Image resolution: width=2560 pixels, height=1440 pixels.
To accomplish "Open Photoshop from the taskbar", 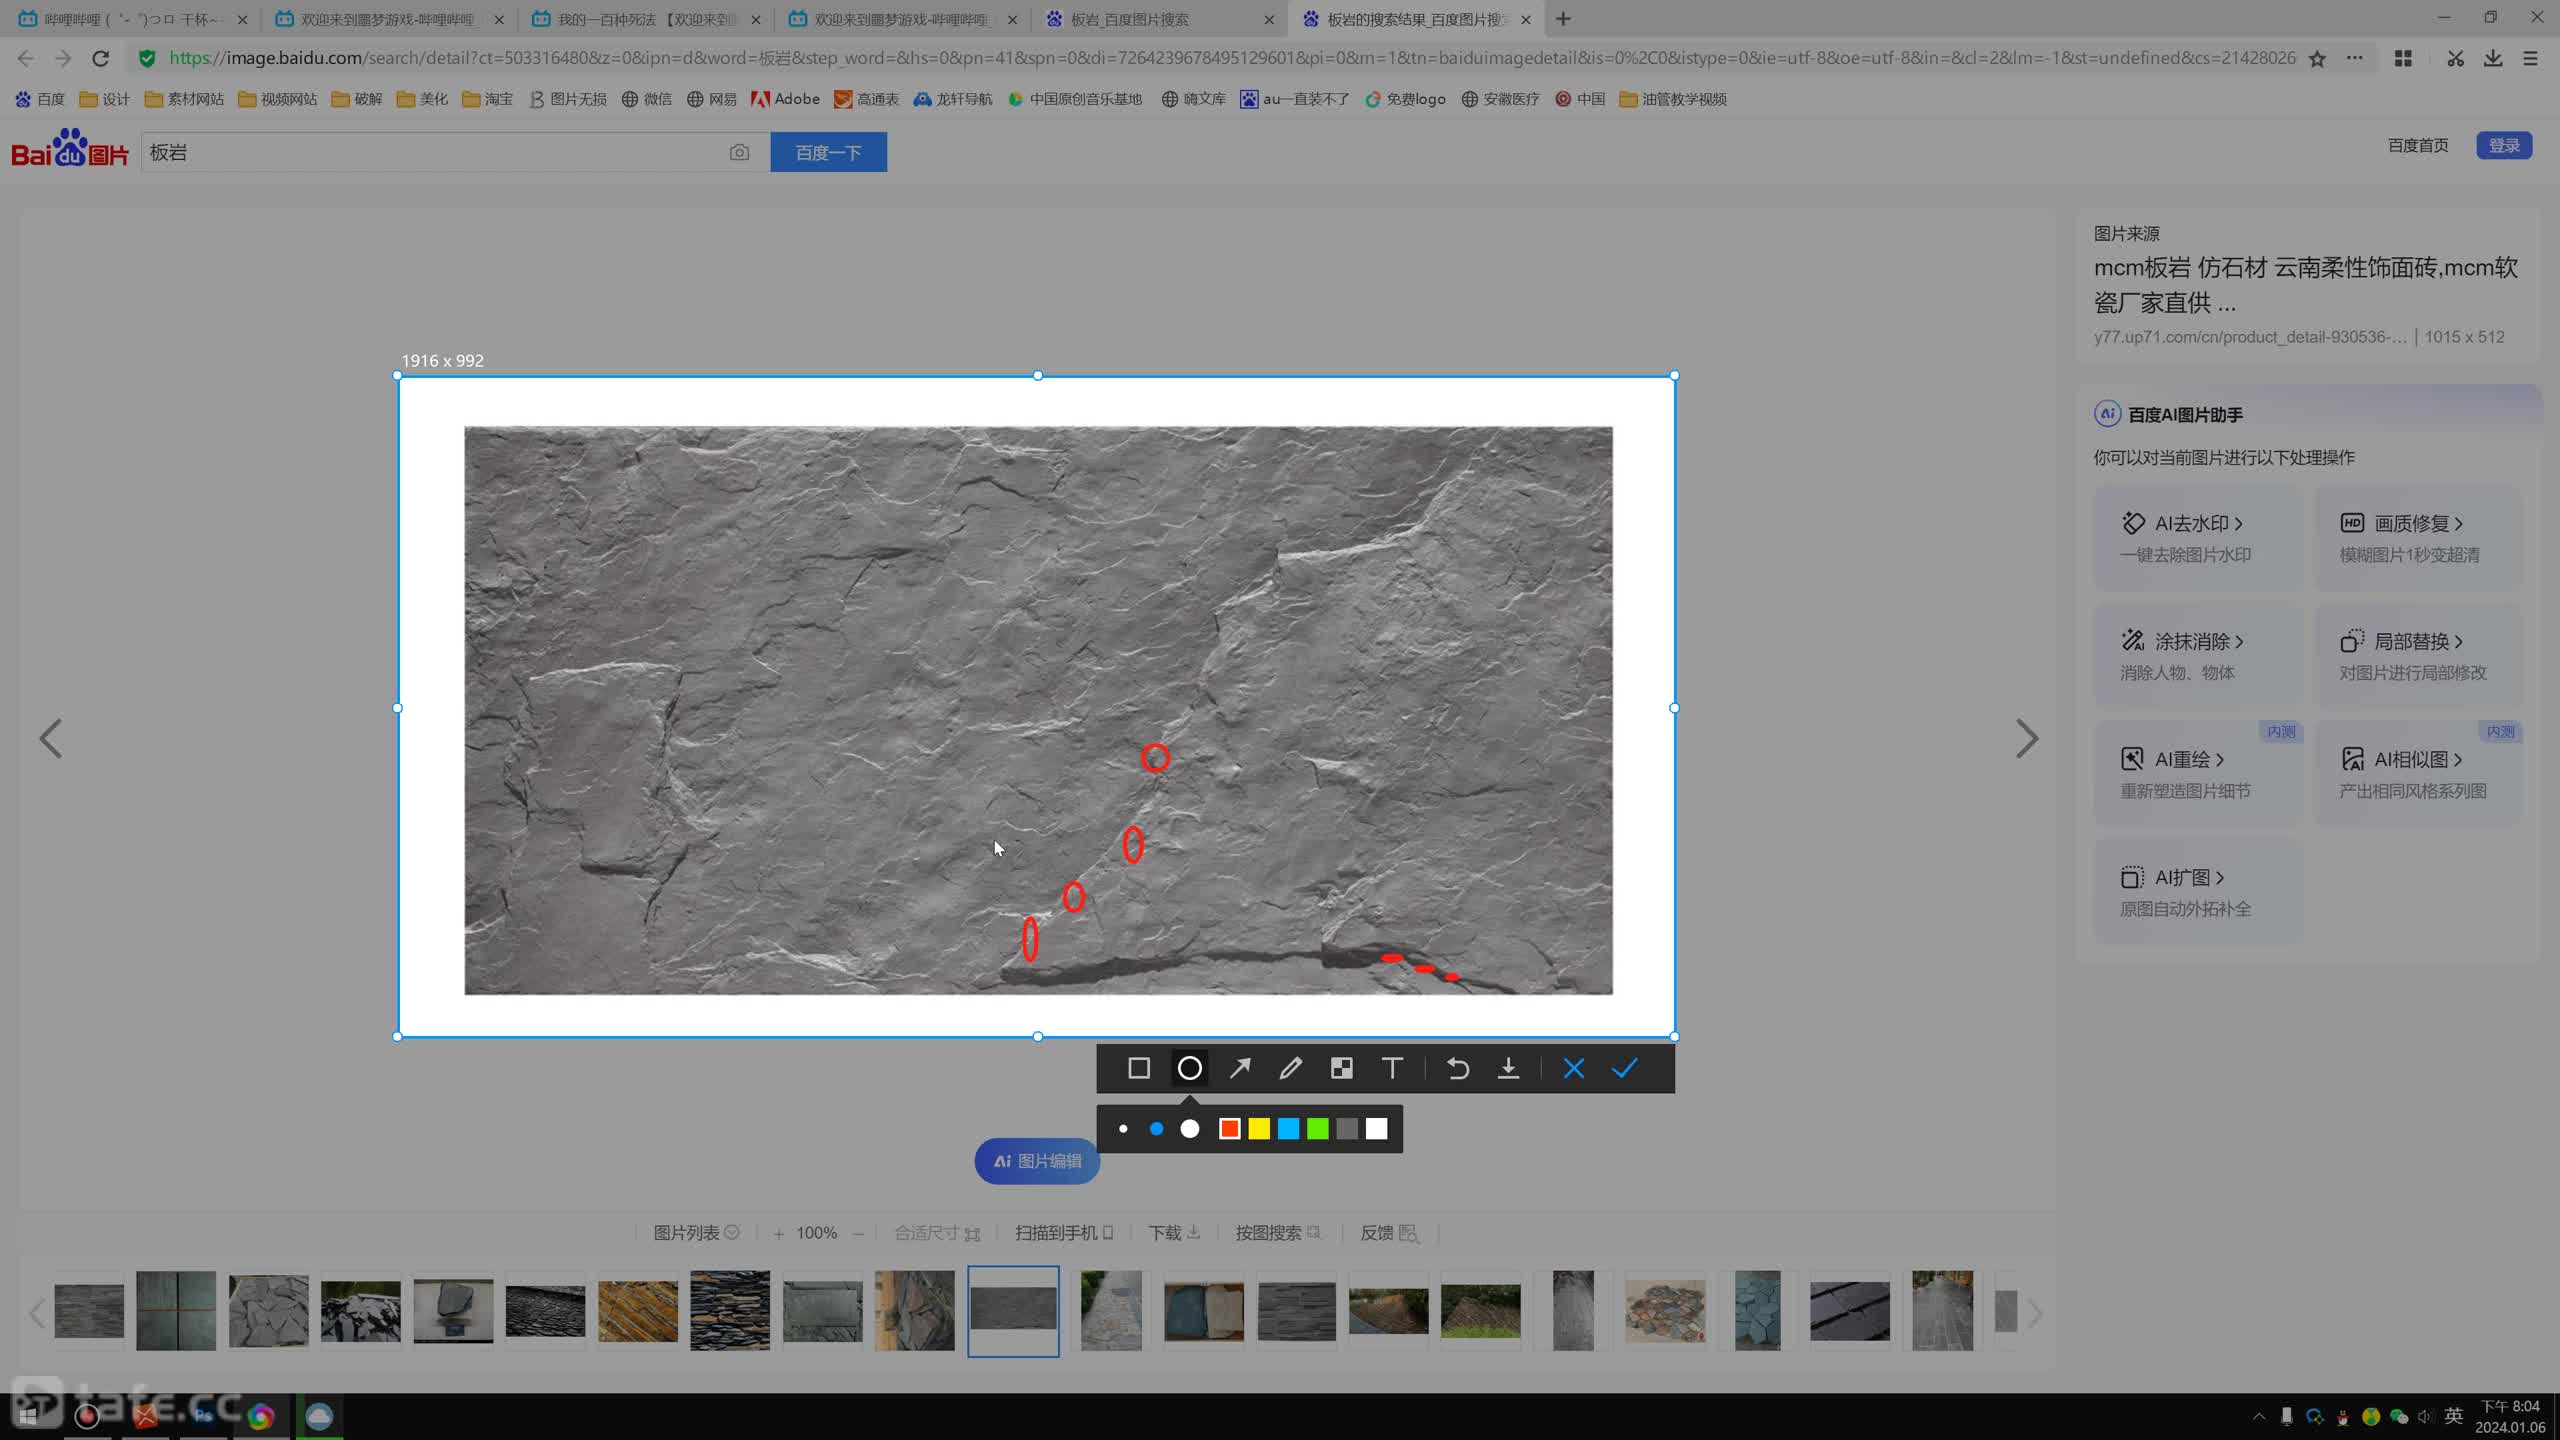I will (203, 1416).
